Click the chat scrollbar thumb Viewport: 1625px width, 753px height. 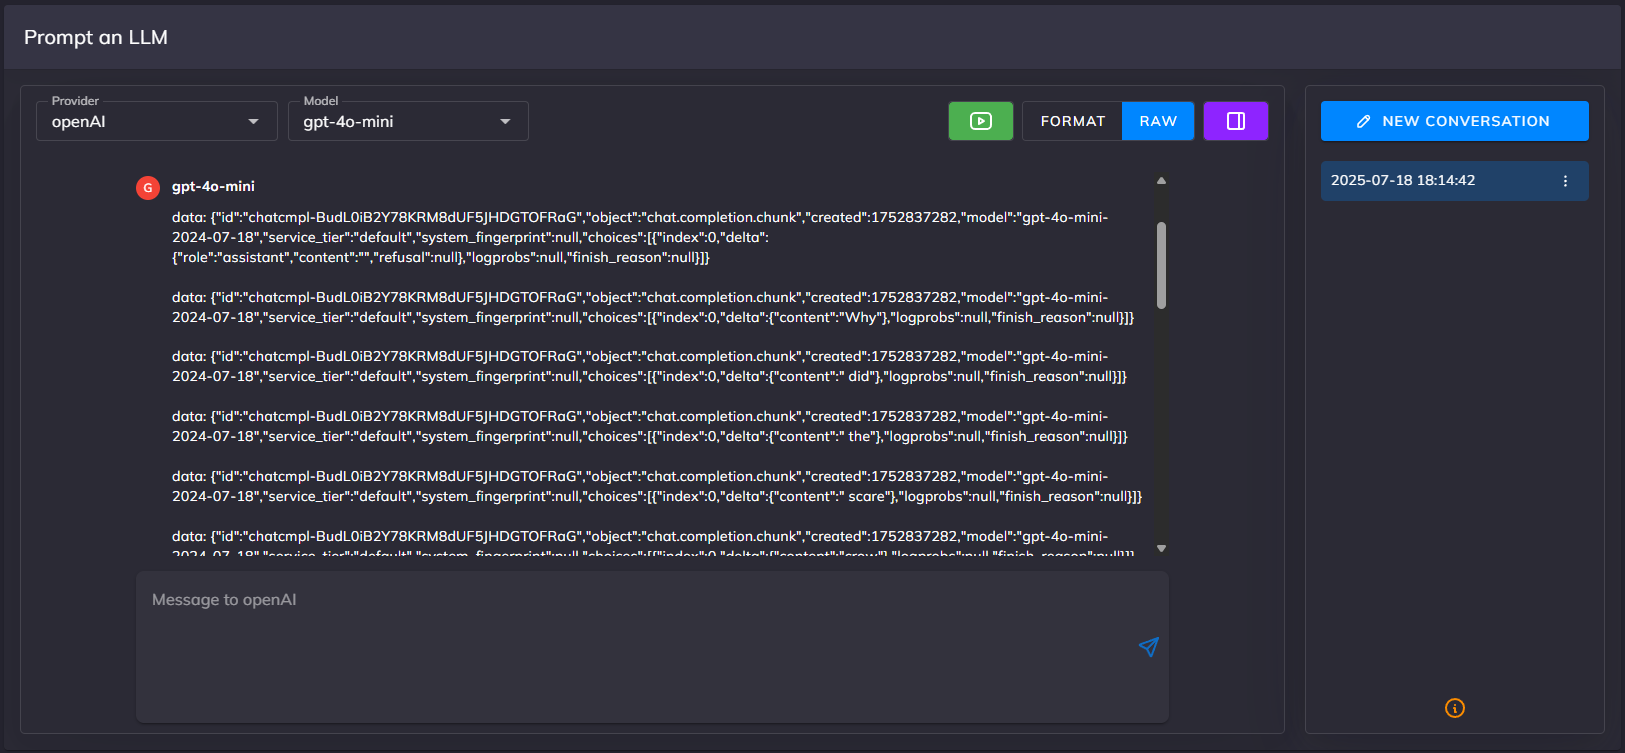click(1161, 265)
